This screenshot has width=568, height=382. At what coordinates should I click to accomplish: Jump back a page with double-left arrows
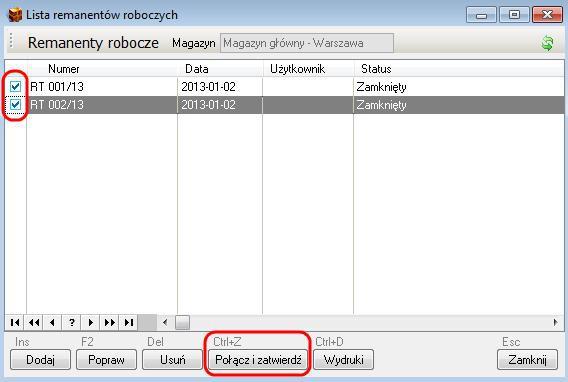point(34,322)
